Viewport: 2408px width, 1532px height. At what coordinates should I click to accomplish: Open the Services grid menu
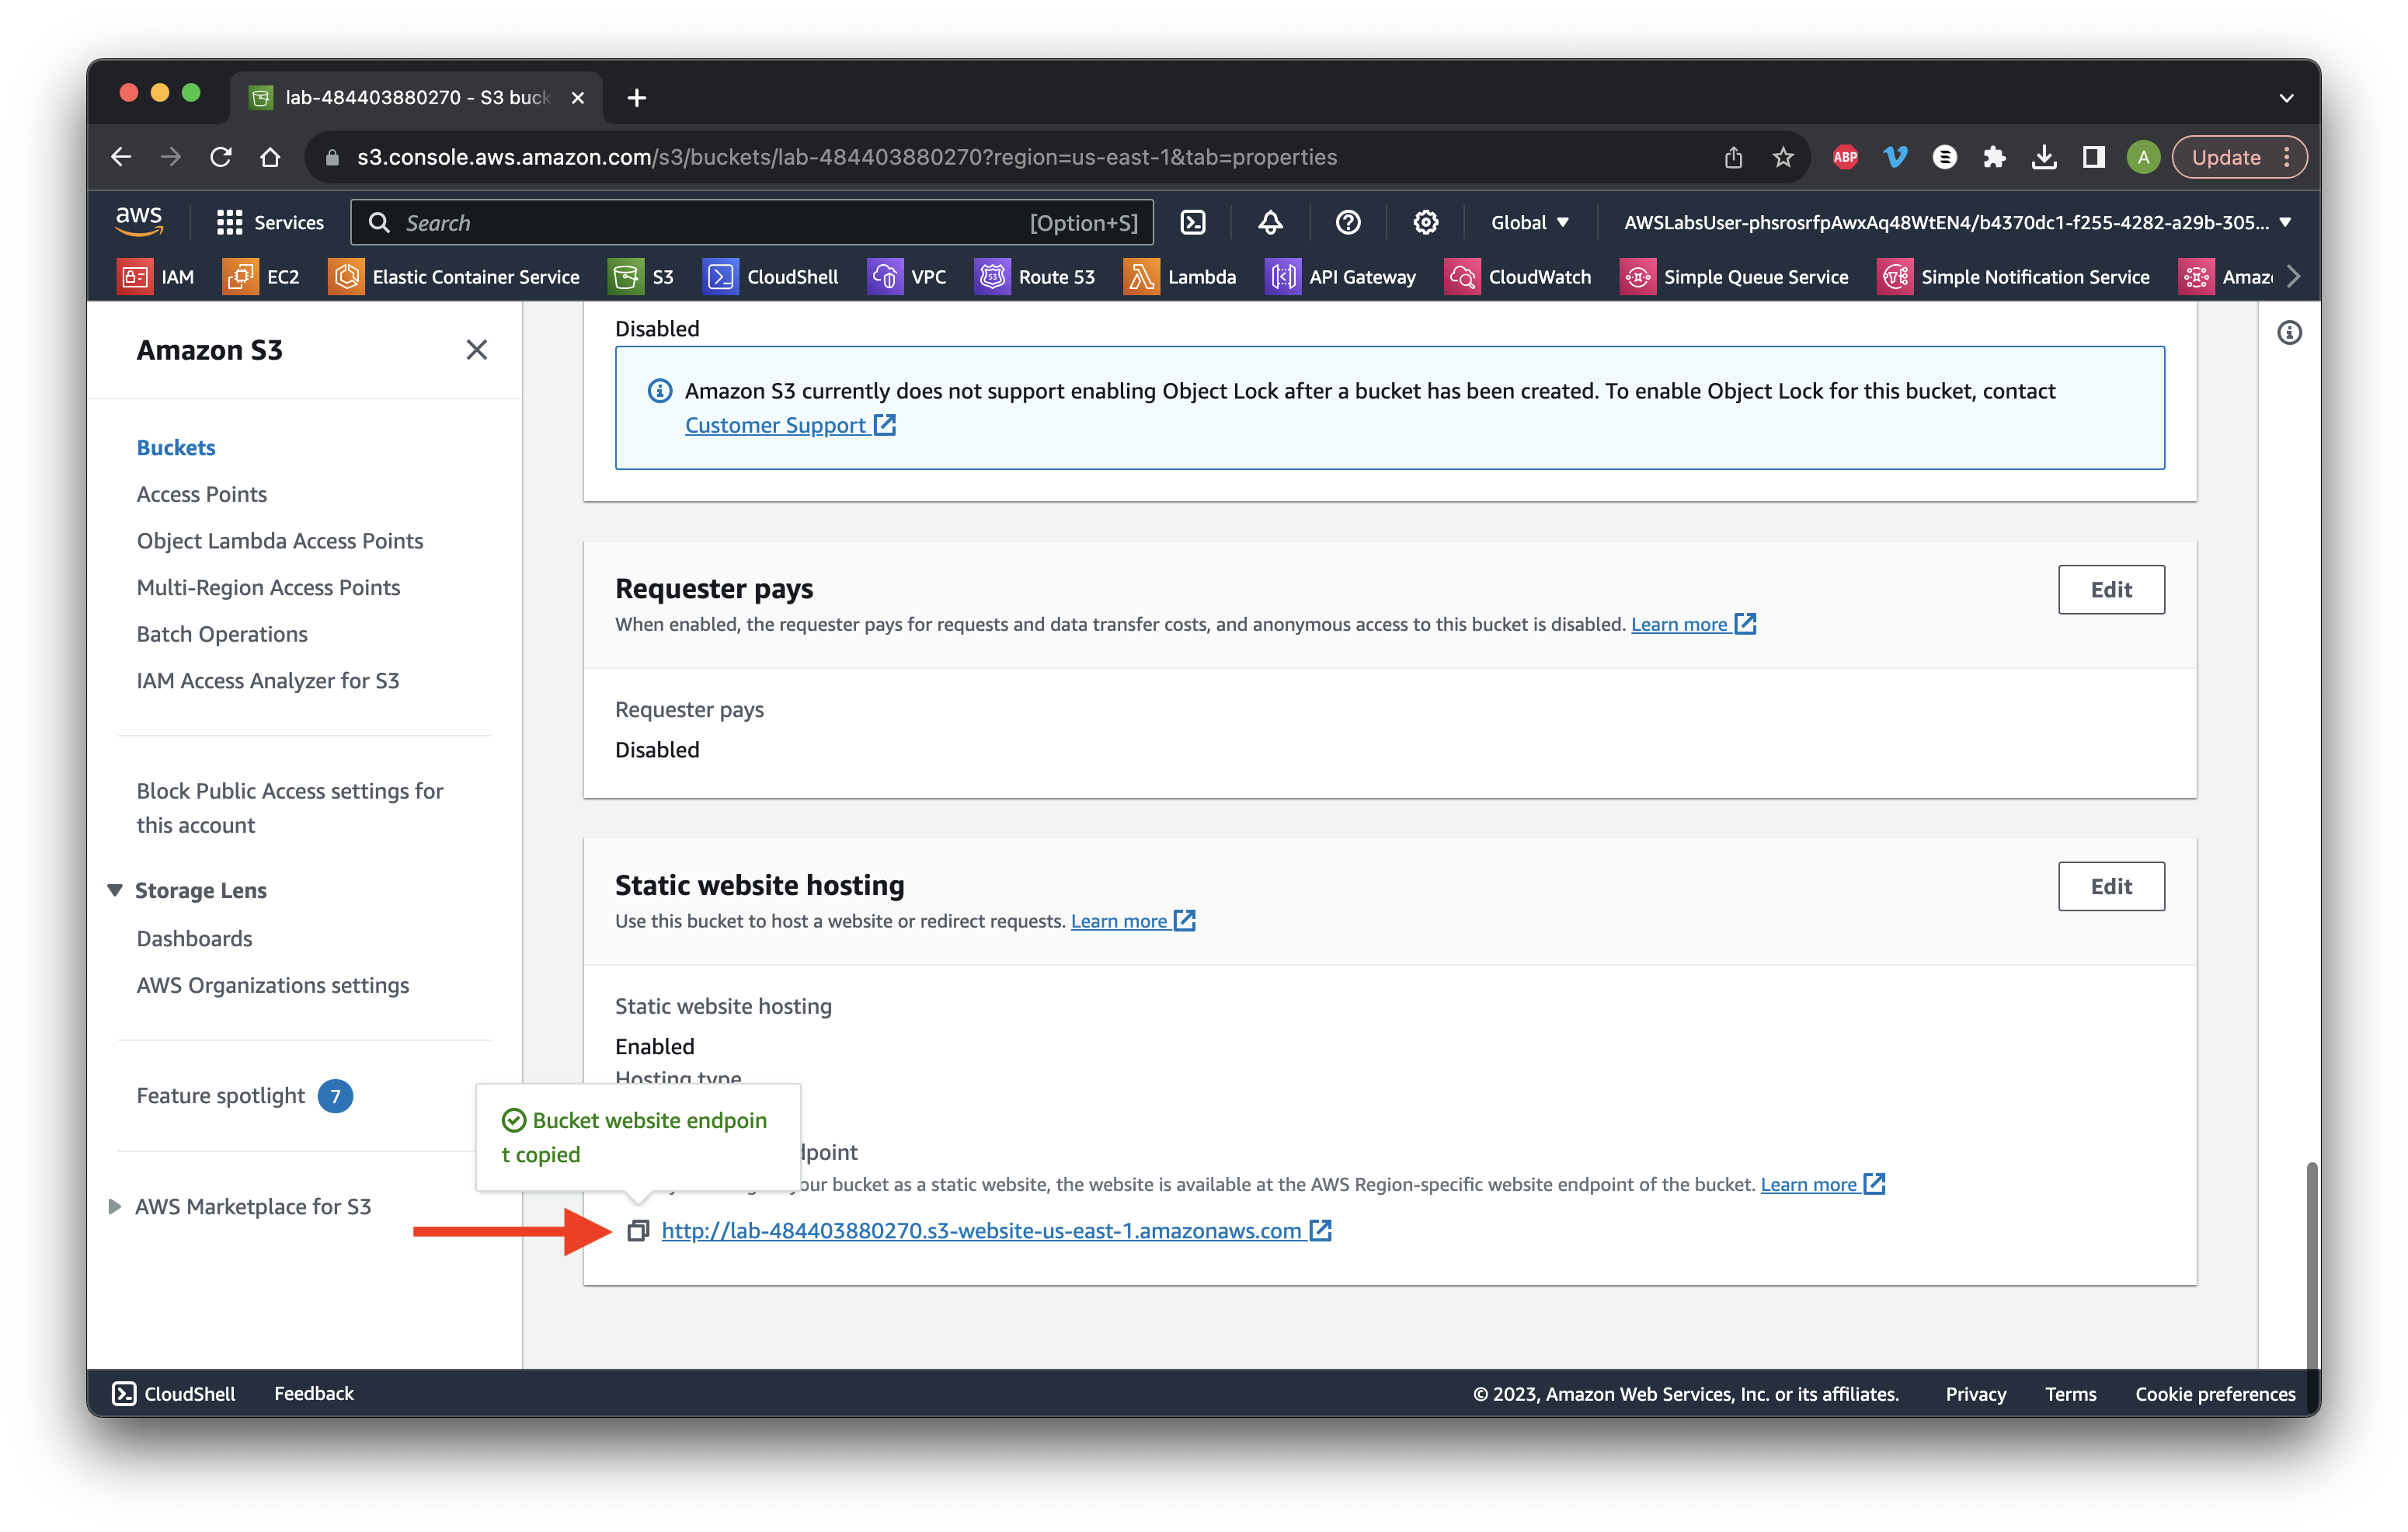(x=270, y=222)
